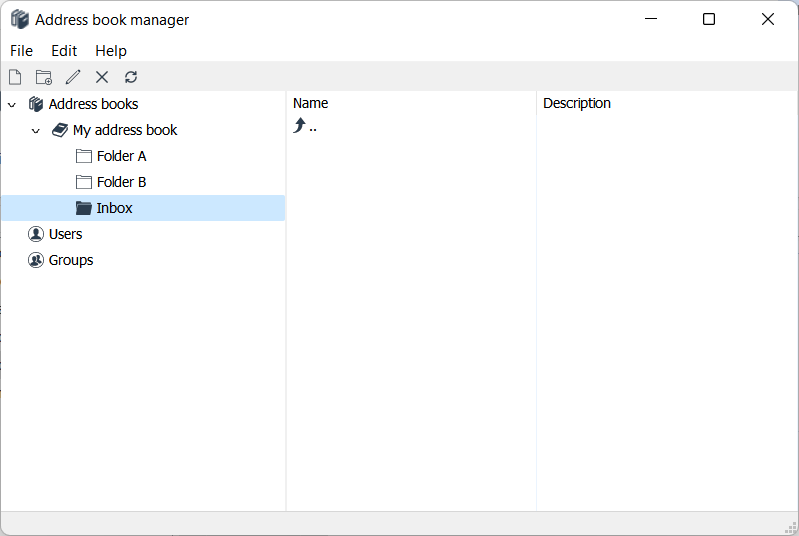799x536 pixels.
Task: Click the Delete X toolbar icon
Action: coord(102,77)
